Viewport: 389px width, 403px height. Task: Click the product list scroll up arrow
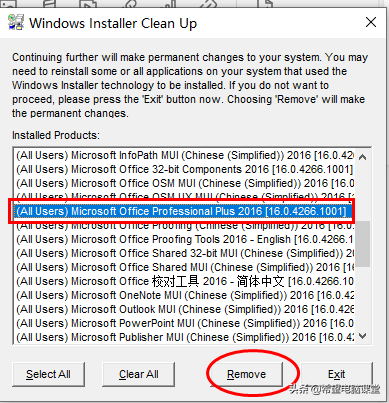click(363, 157)
